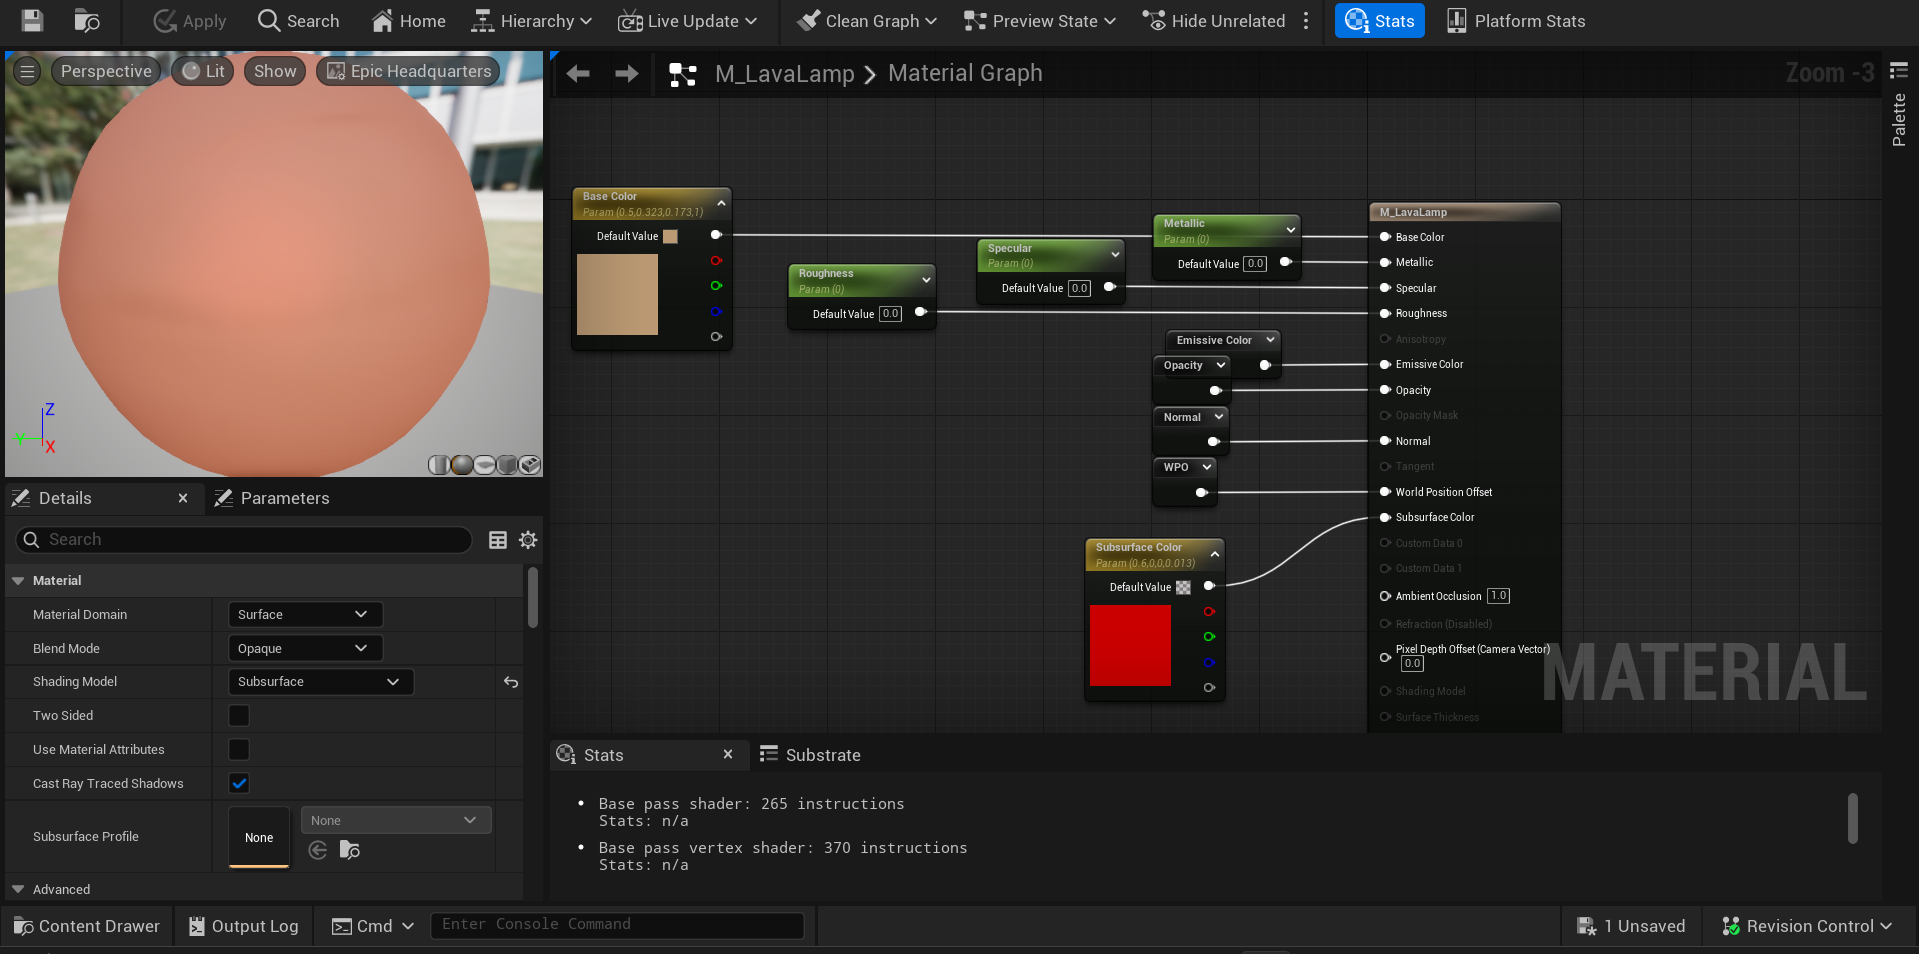Image resolution: width=1919 pixels, height=954 pixels.
Task: Open the Details settings gear
Action: [528, 540]
